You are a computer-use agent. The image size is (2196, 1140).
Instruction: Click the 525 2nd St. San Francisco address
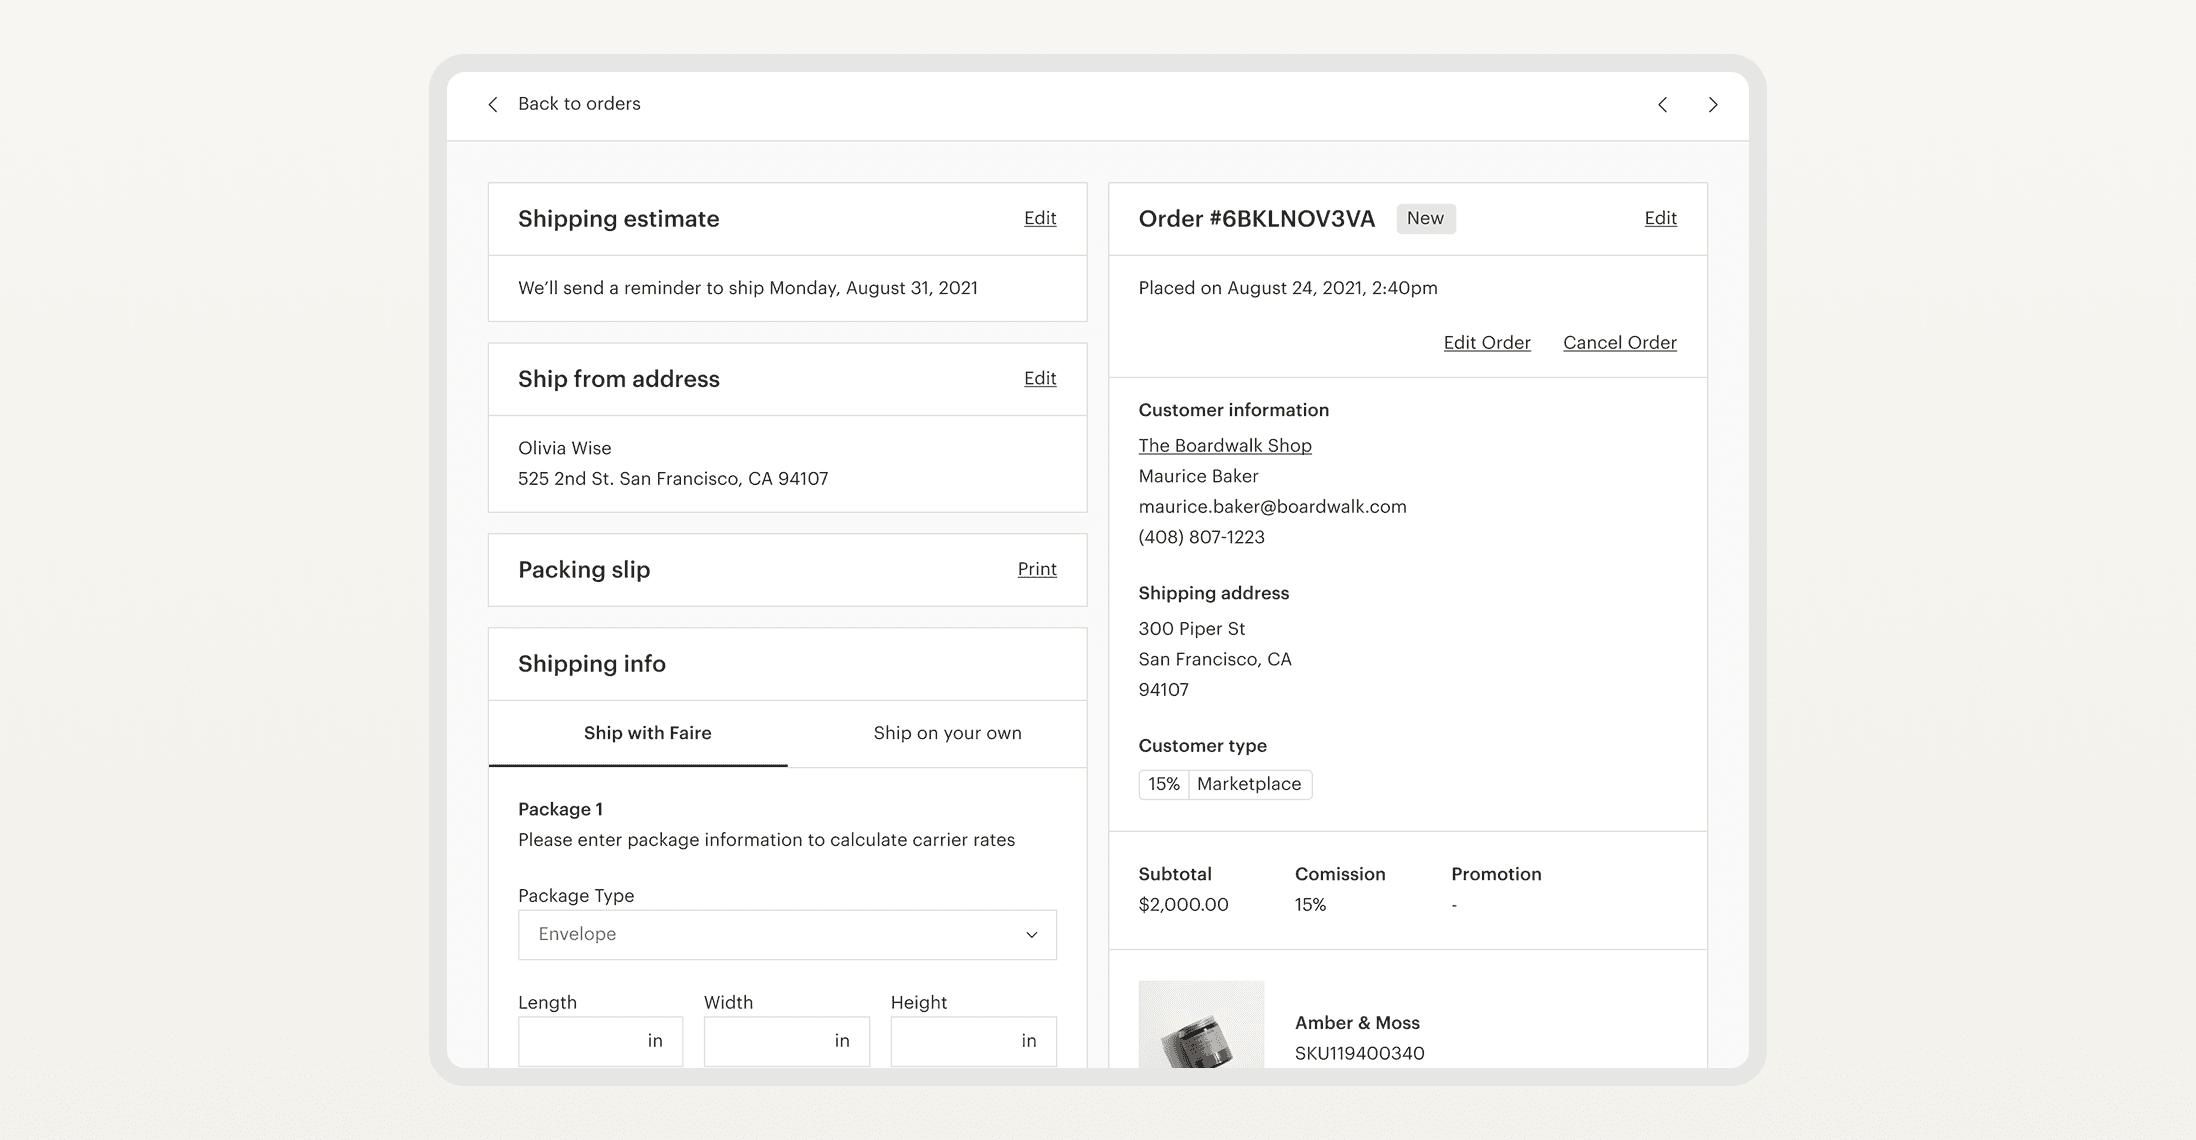pyautogui.click(x=673, y=479)
